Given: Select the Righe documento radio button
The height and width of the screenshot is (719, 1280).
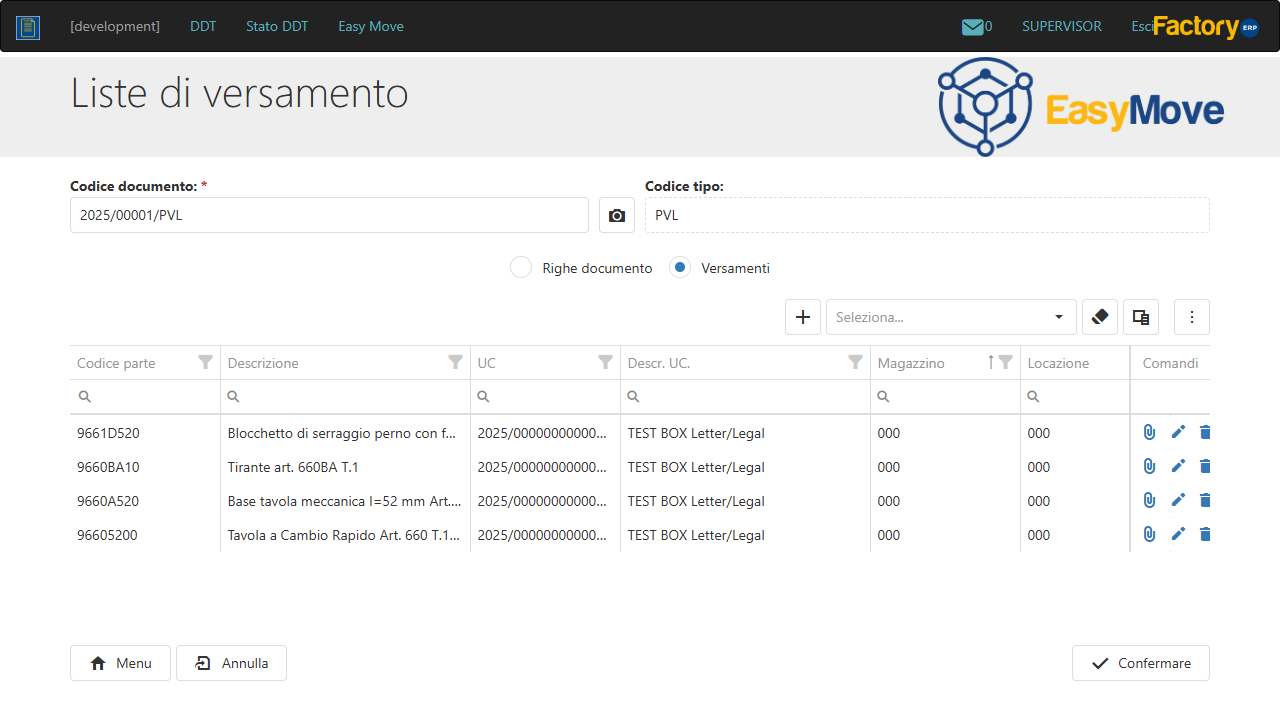Looking at the screenshot, I should (x=521, y=268).
